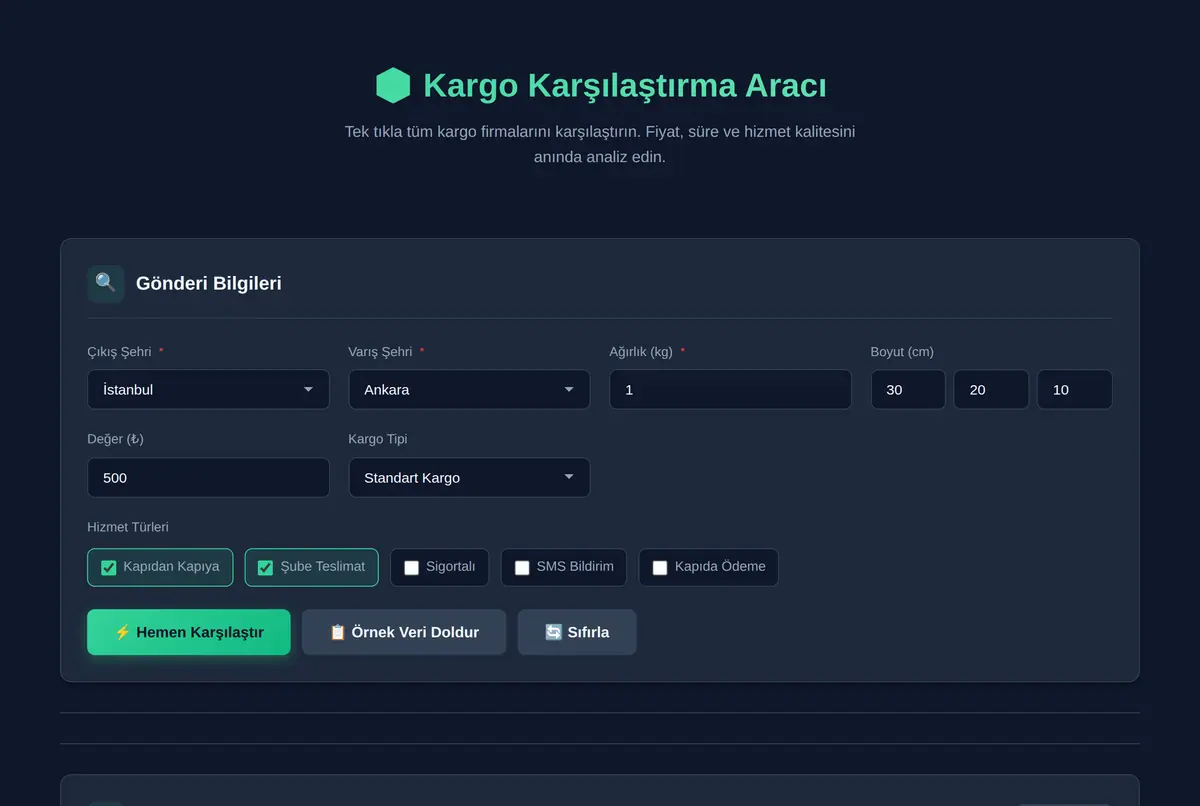Click the Değer (₺) input containing 500
The image size is (1200, 806).
pyautogui.click(x=208, y=477)
